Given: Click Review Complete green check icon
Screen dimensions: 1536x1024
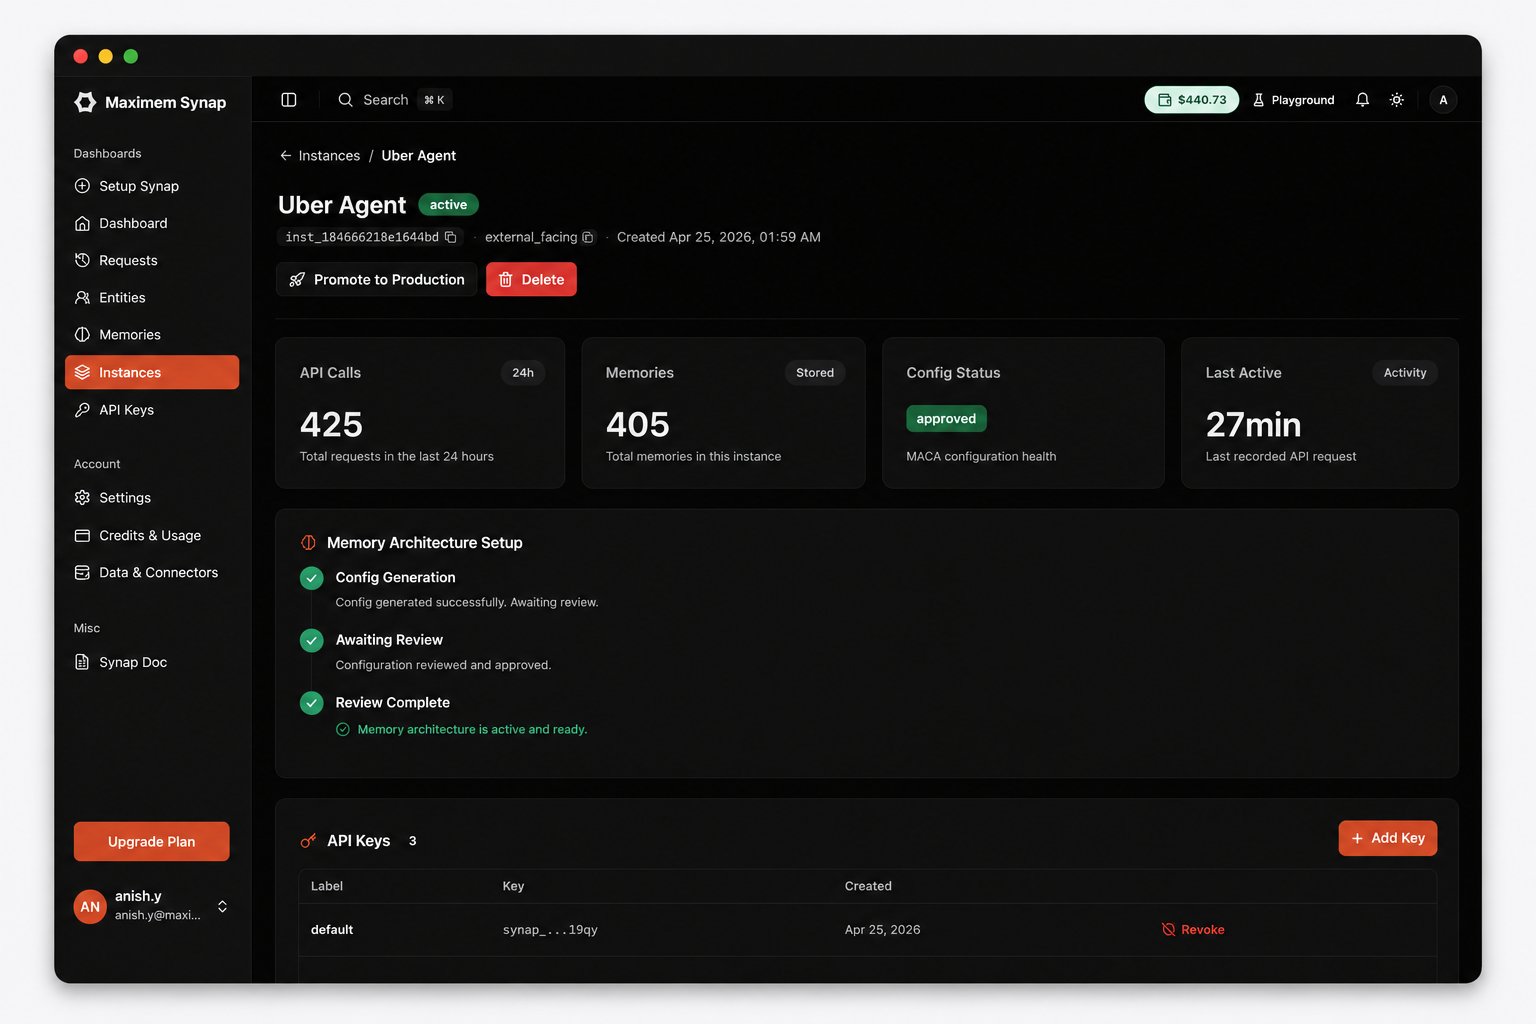Looking at the screenshot, I should 312,703.
